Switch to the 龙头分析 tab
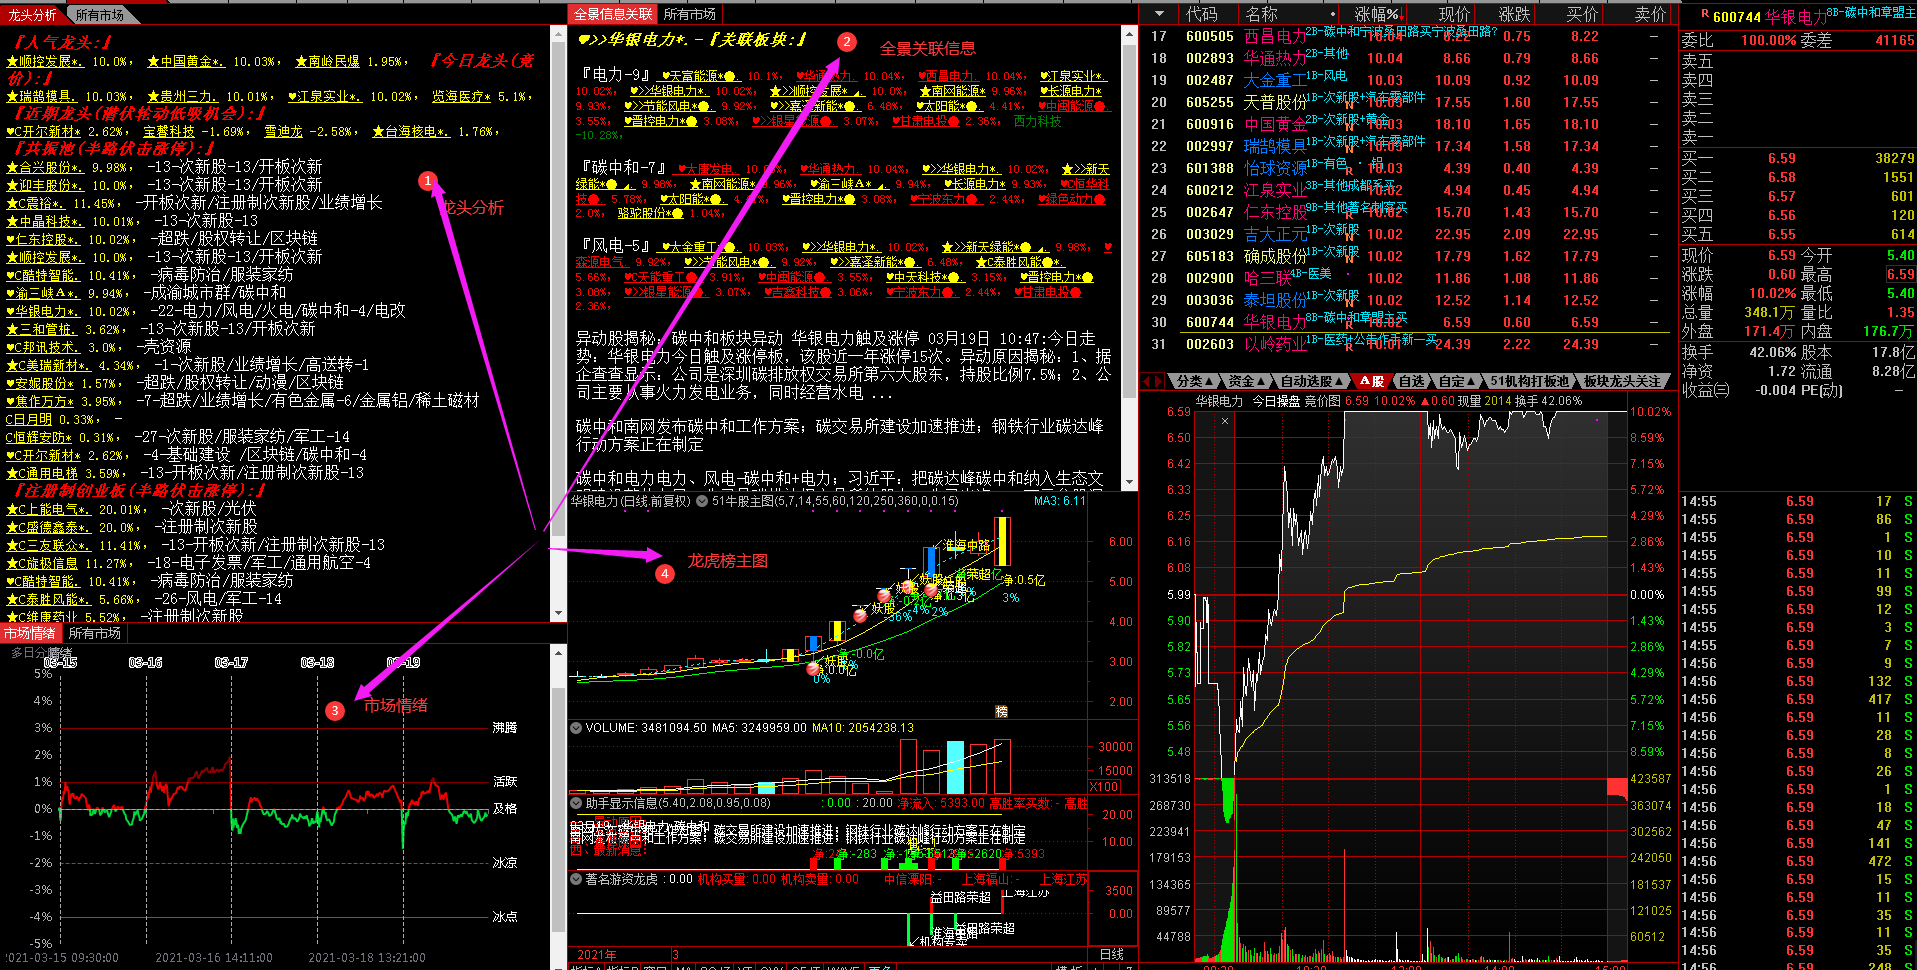 pos(32,15)
